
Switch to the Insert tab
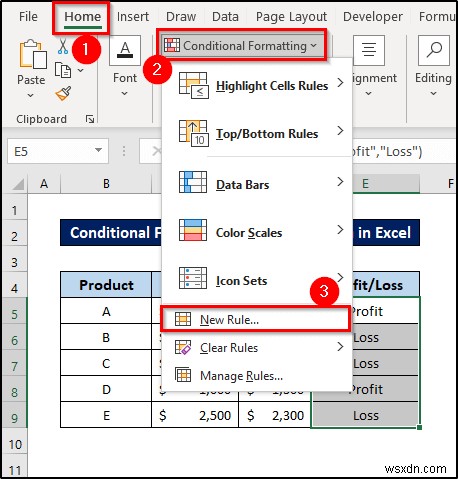click(133, 17)
